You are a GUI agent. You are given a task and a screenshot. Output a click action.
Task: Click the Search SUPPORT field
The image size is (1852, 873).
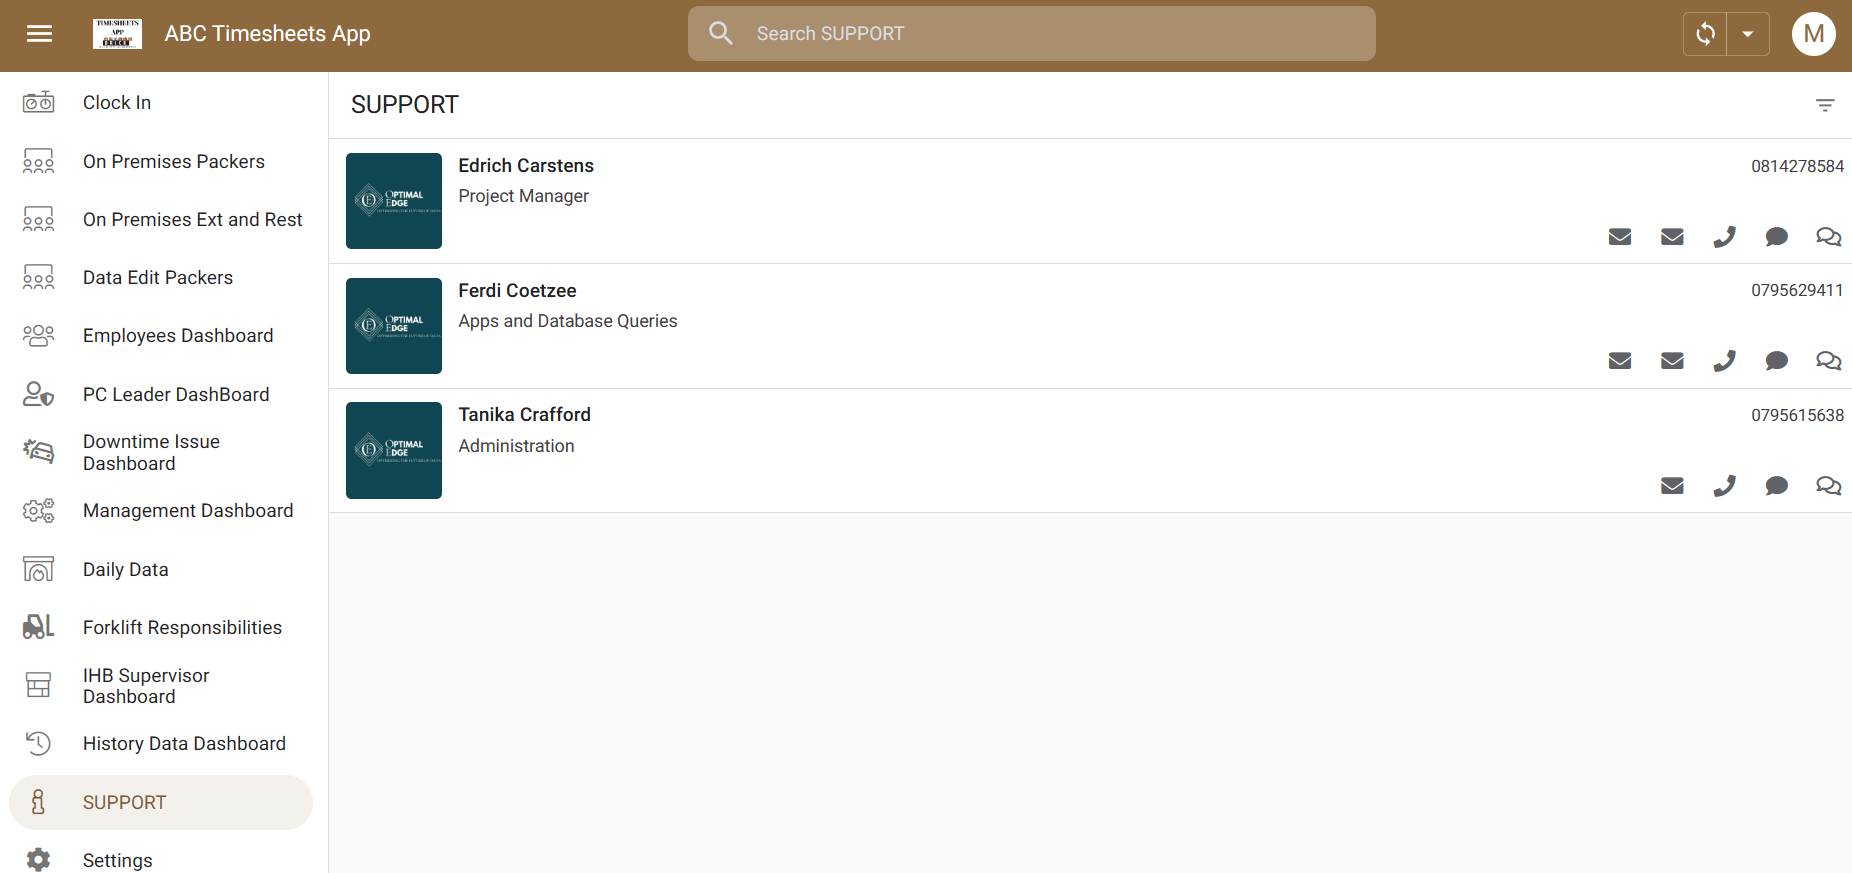(1031, 34)
